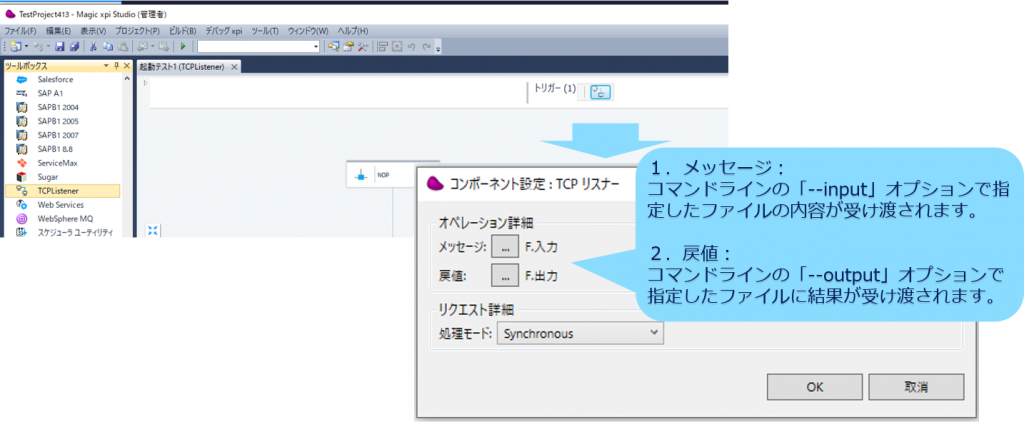This screenshot has height=422, width=1024.
Task: Open the toolbox panel options dropdown arrow
Action: click(104, 66)
